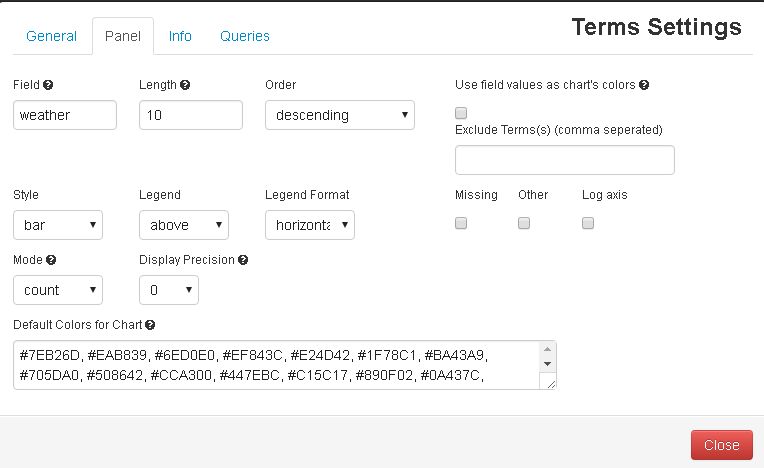Enable the Log axis checkbox
This screenshot has width=764, height=468.
pos(588,223)
